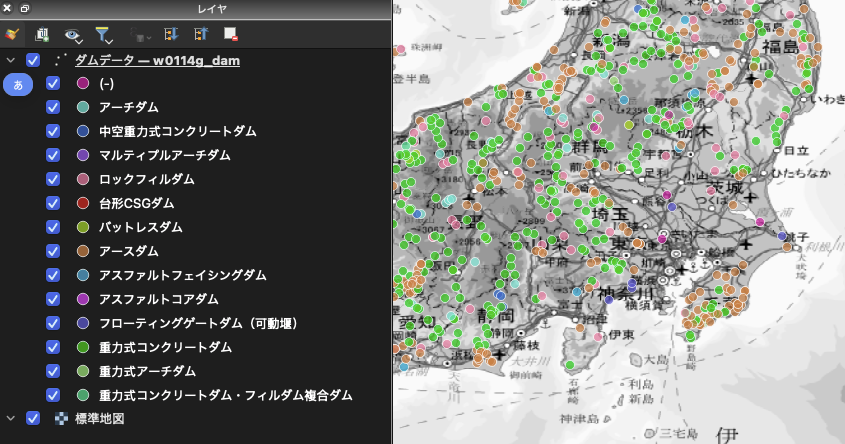The width and height of the screenshot is (845, 444).
Task: Uncheck 重力式コンクリートダム・フィルダム複合ダム checkbox
Action: click(x=53, y=395)
